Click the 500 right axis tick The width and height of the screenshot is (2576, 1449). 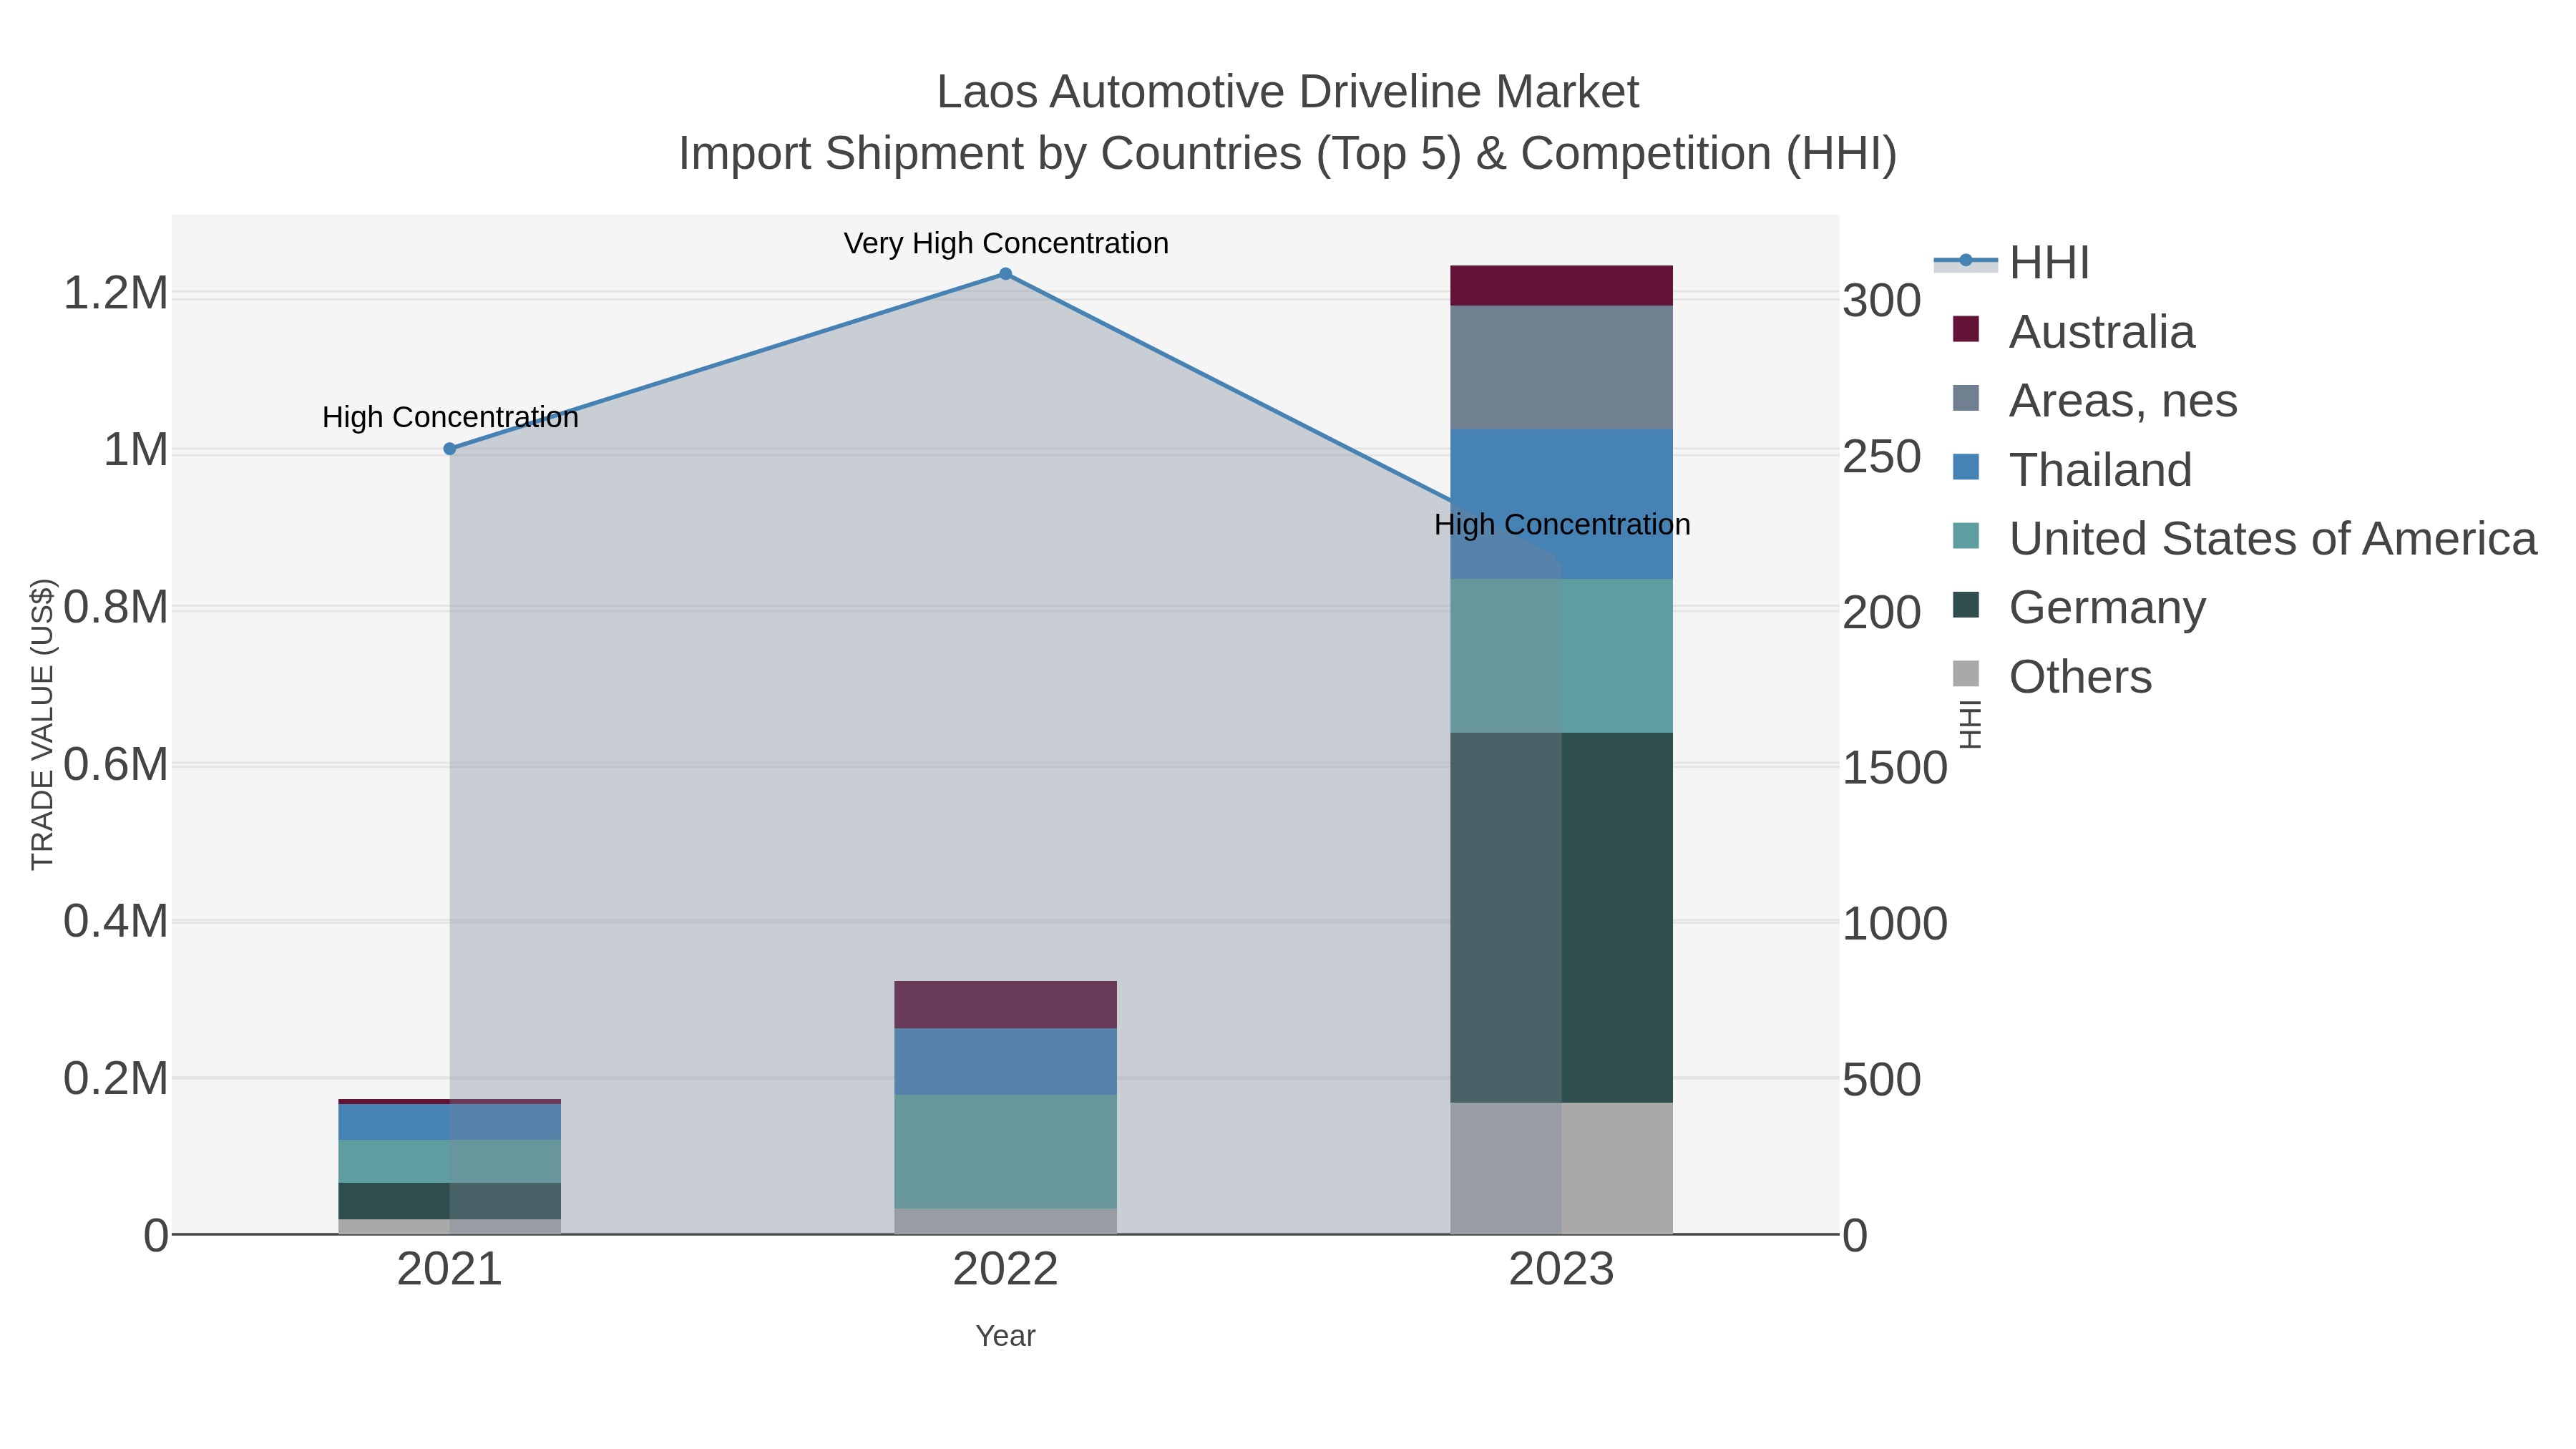click(1882, 1080)
